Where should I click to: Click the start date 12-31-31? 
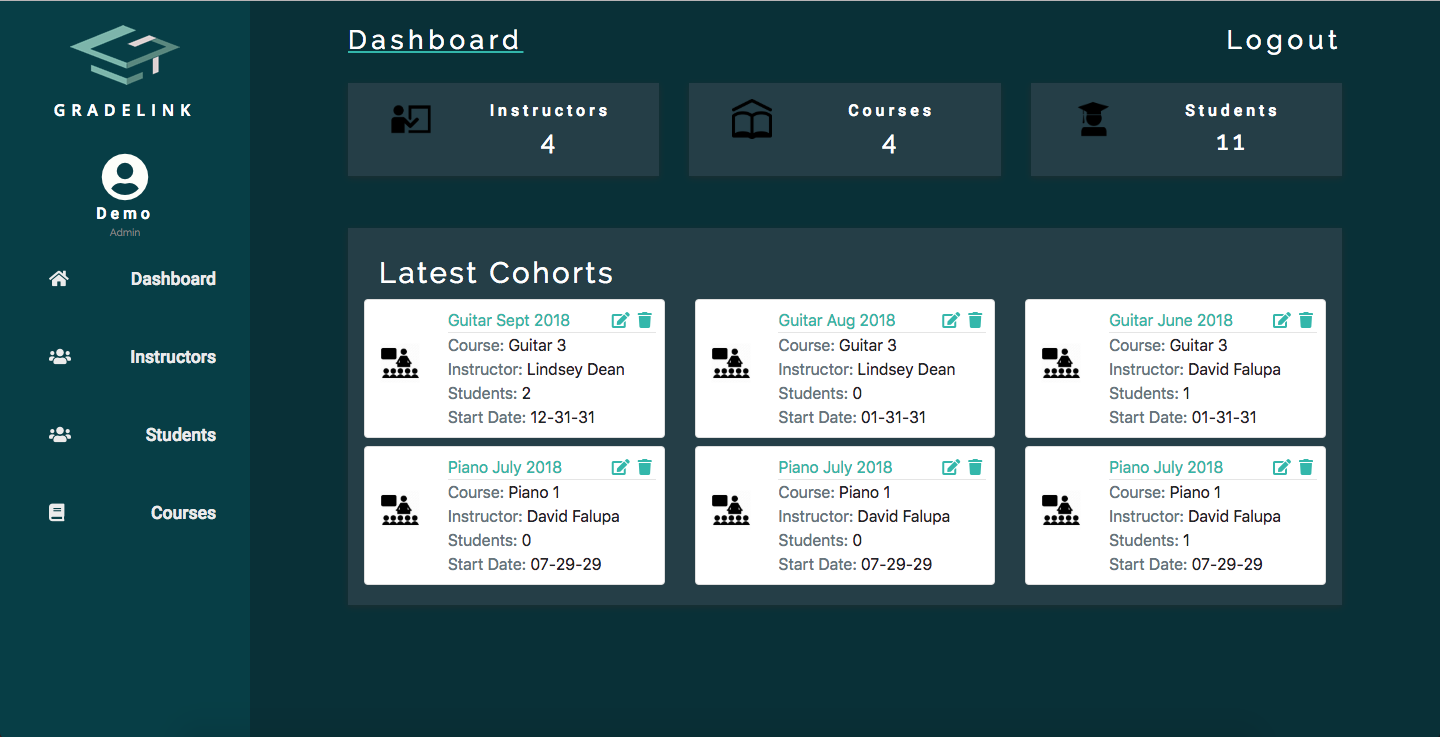point(563,417)
